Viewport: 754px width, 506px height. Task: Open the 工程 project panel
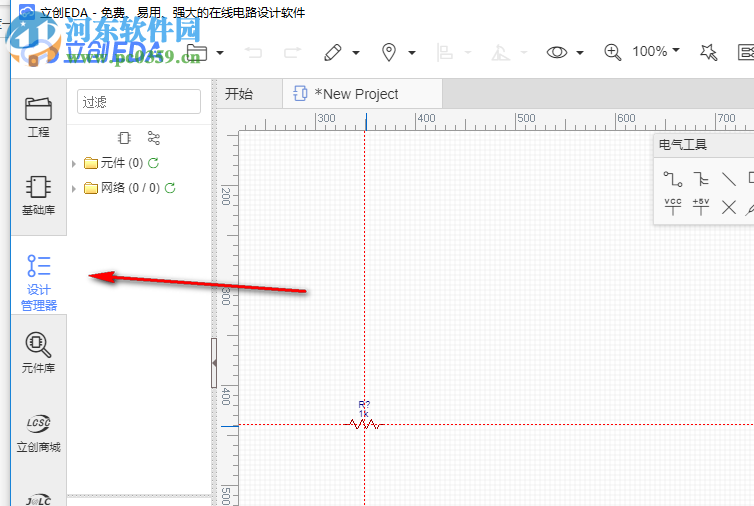(38, 117)
